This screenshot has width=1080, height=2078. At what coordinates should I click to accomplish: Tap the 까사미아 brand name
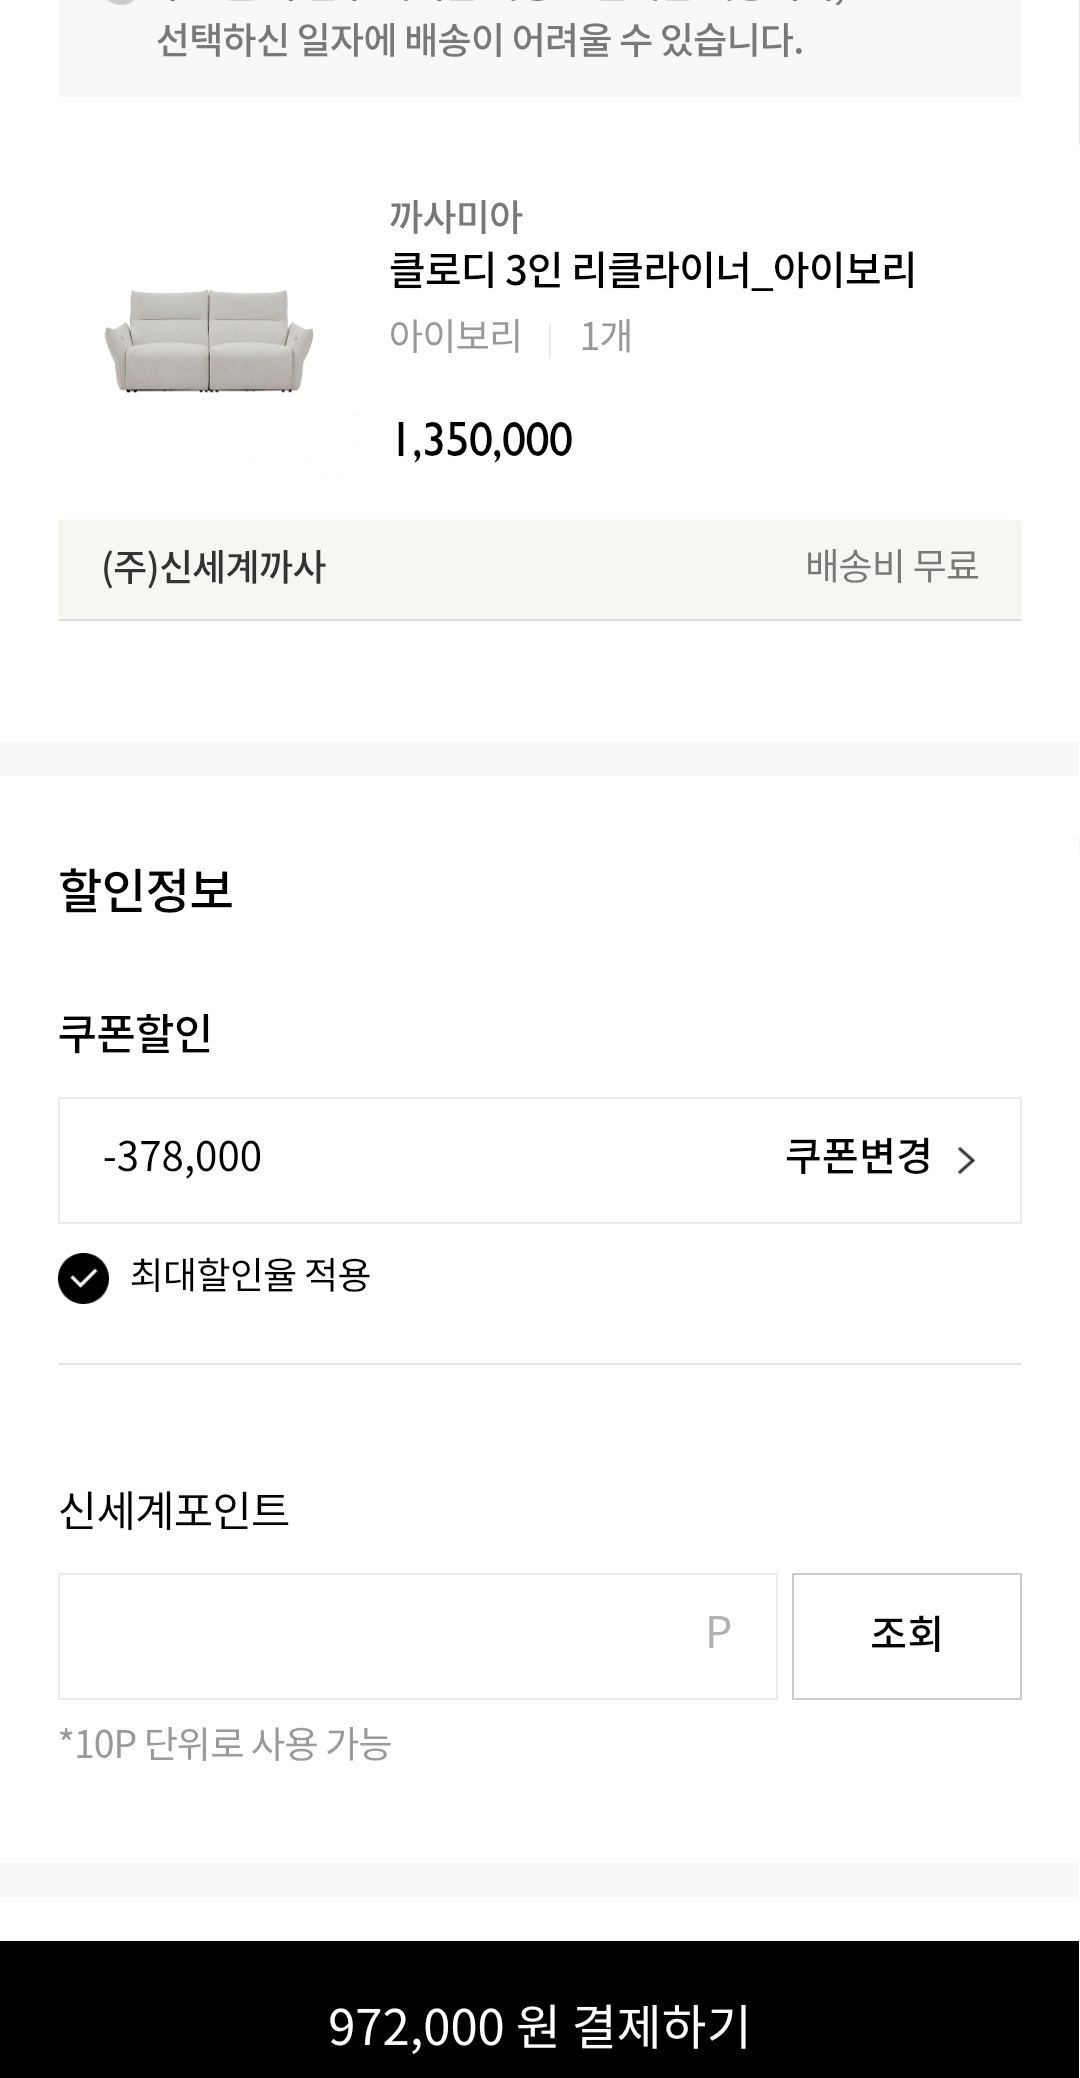456,216
